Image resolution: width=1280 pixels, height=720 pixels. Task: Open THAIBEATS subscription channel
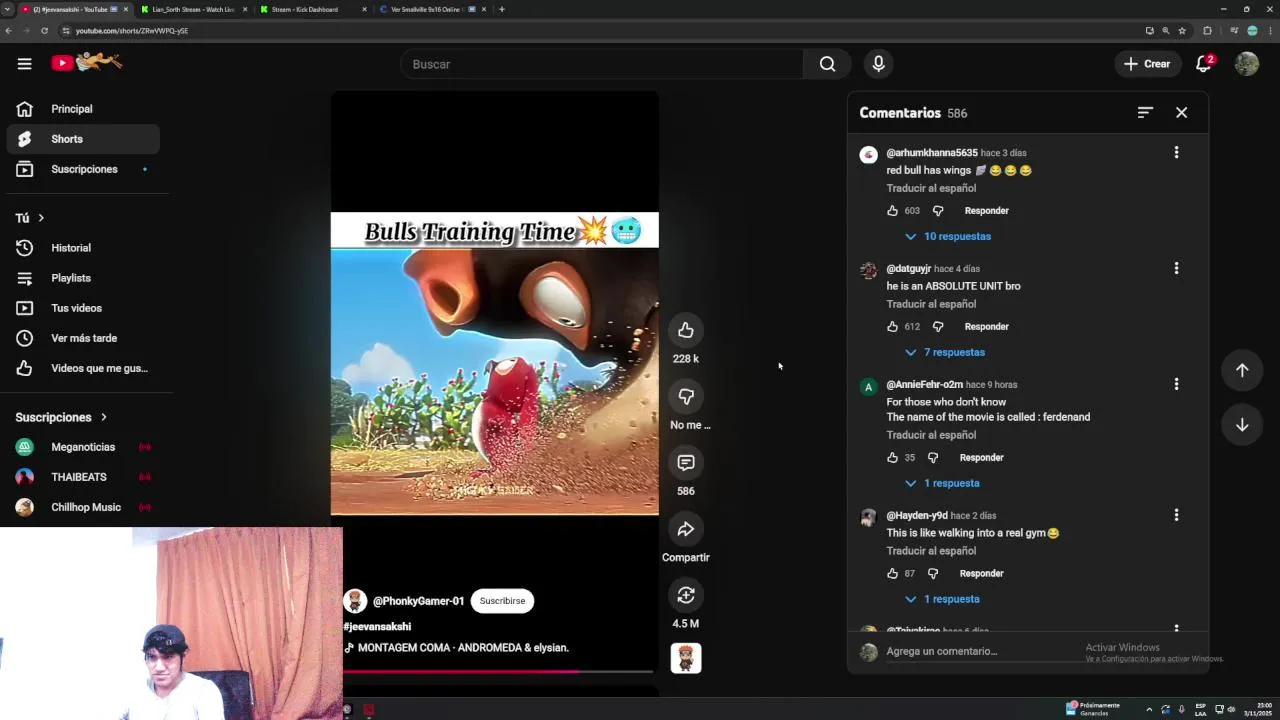point(83,477)
